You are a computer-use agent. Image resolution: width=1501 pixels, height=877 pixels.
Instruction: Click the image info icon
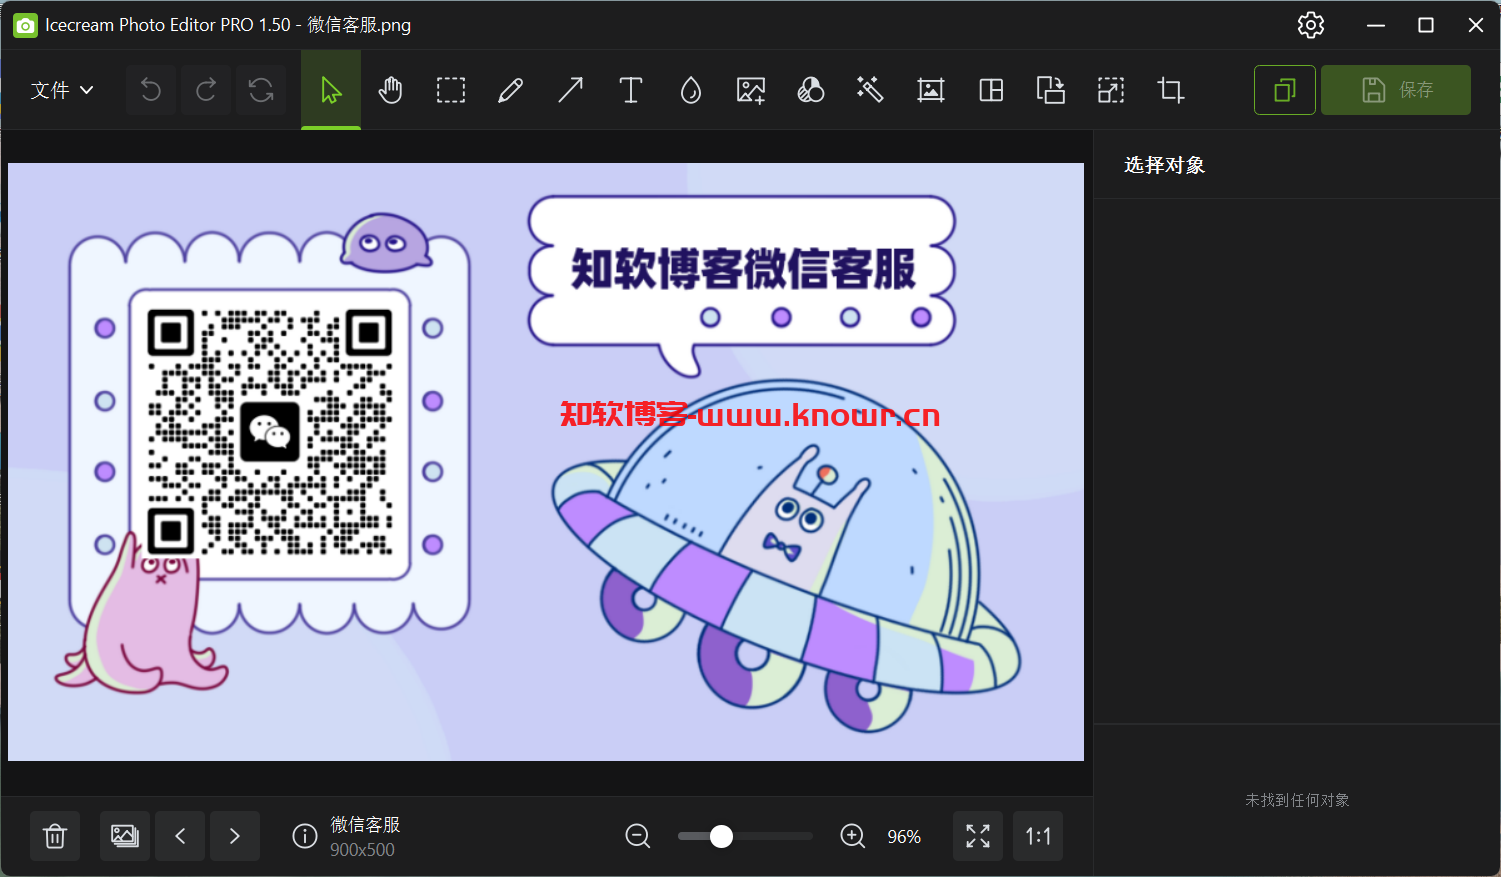pyautogui.click(x=304, y=836)
